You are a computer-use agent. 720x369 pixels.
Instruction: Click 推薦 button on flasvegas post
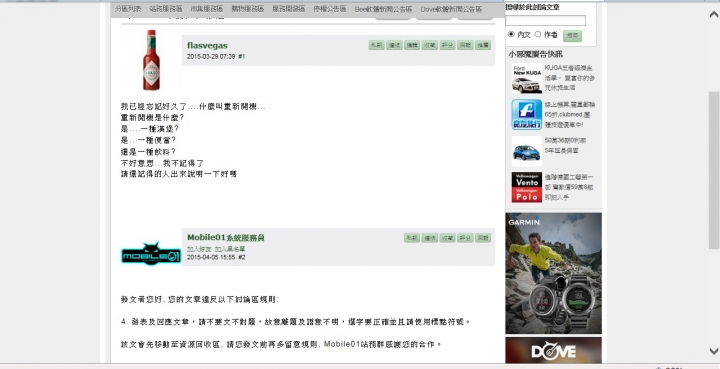click(x=483, y=45)
